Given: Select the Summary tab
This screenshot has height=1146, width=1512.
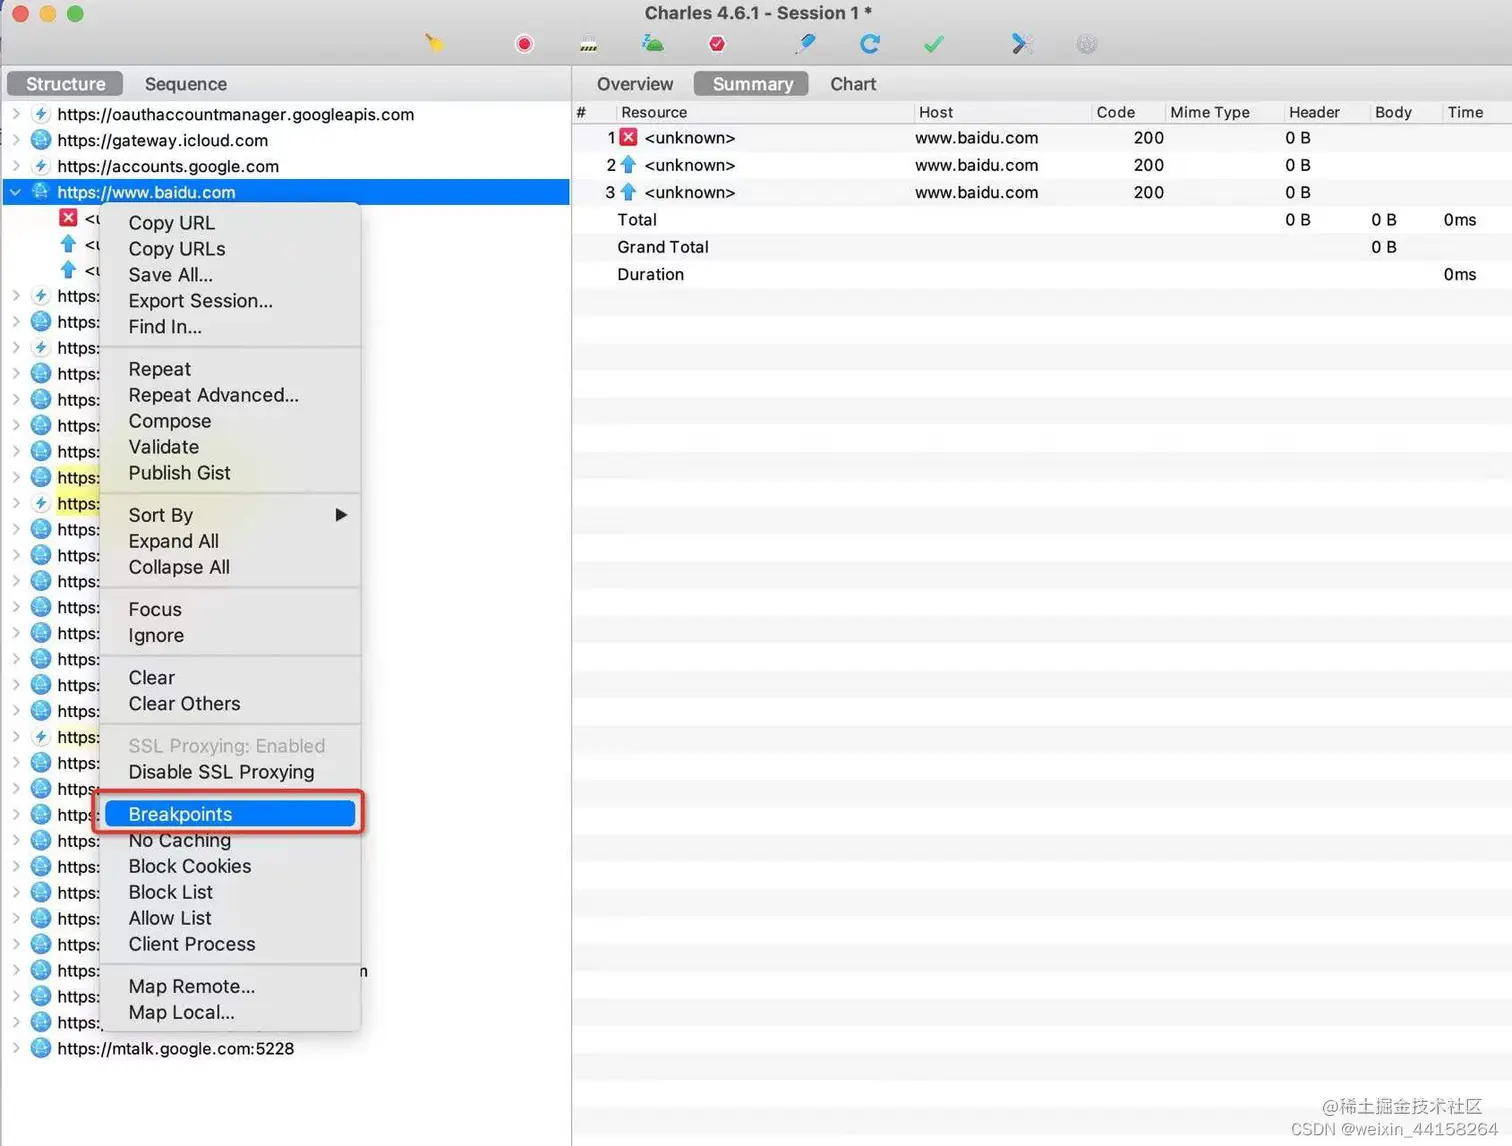Looking at the screenshot, I should click(x=752, y=84).
